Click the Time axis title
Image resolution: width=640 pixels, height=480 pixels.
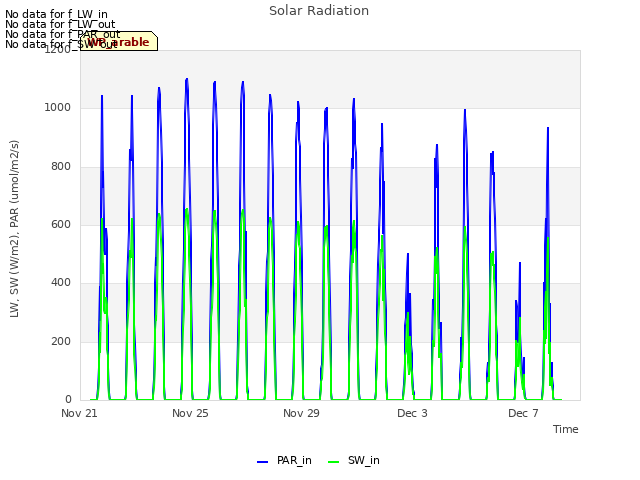[566, 429]
